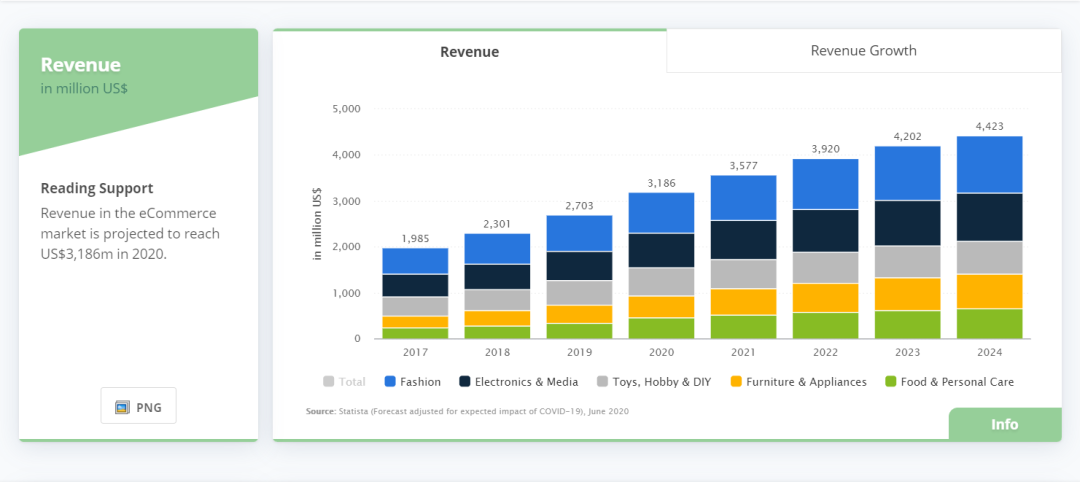Click the 1,985 total label
Screen dimensions: 1080x482
coord(415,238)
